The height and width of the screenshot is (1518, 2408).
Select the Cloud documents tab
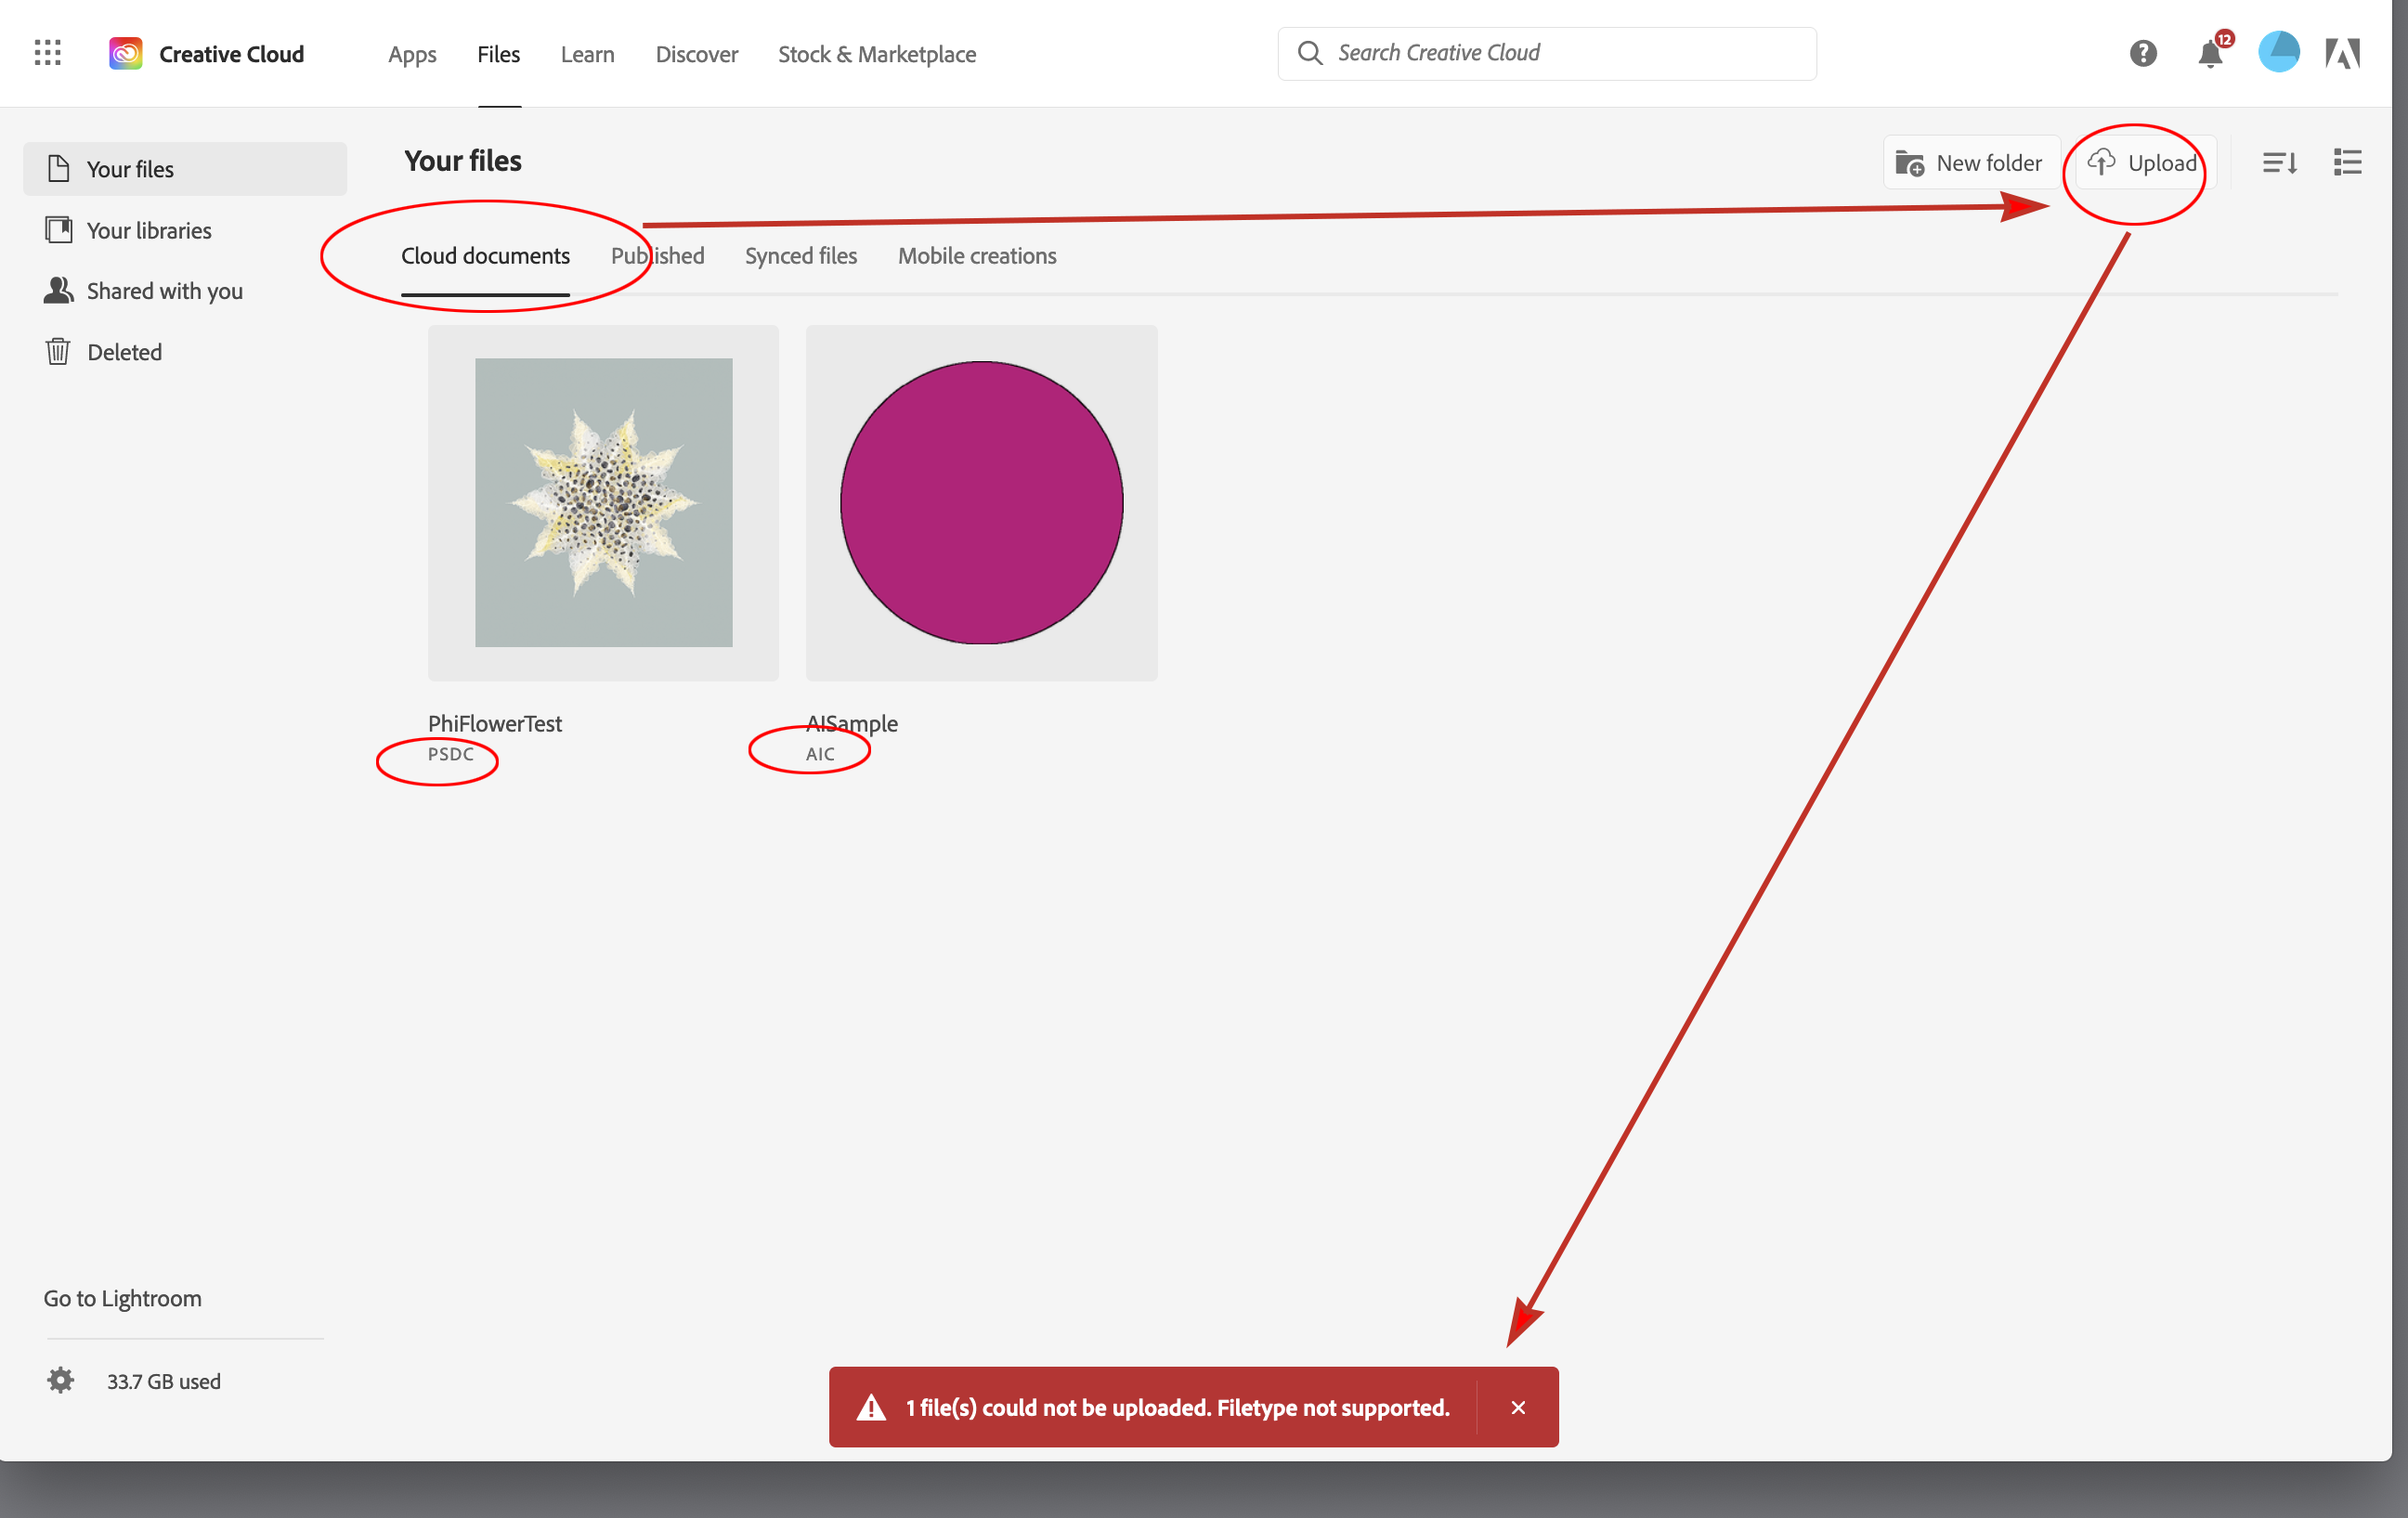point(485,255)
